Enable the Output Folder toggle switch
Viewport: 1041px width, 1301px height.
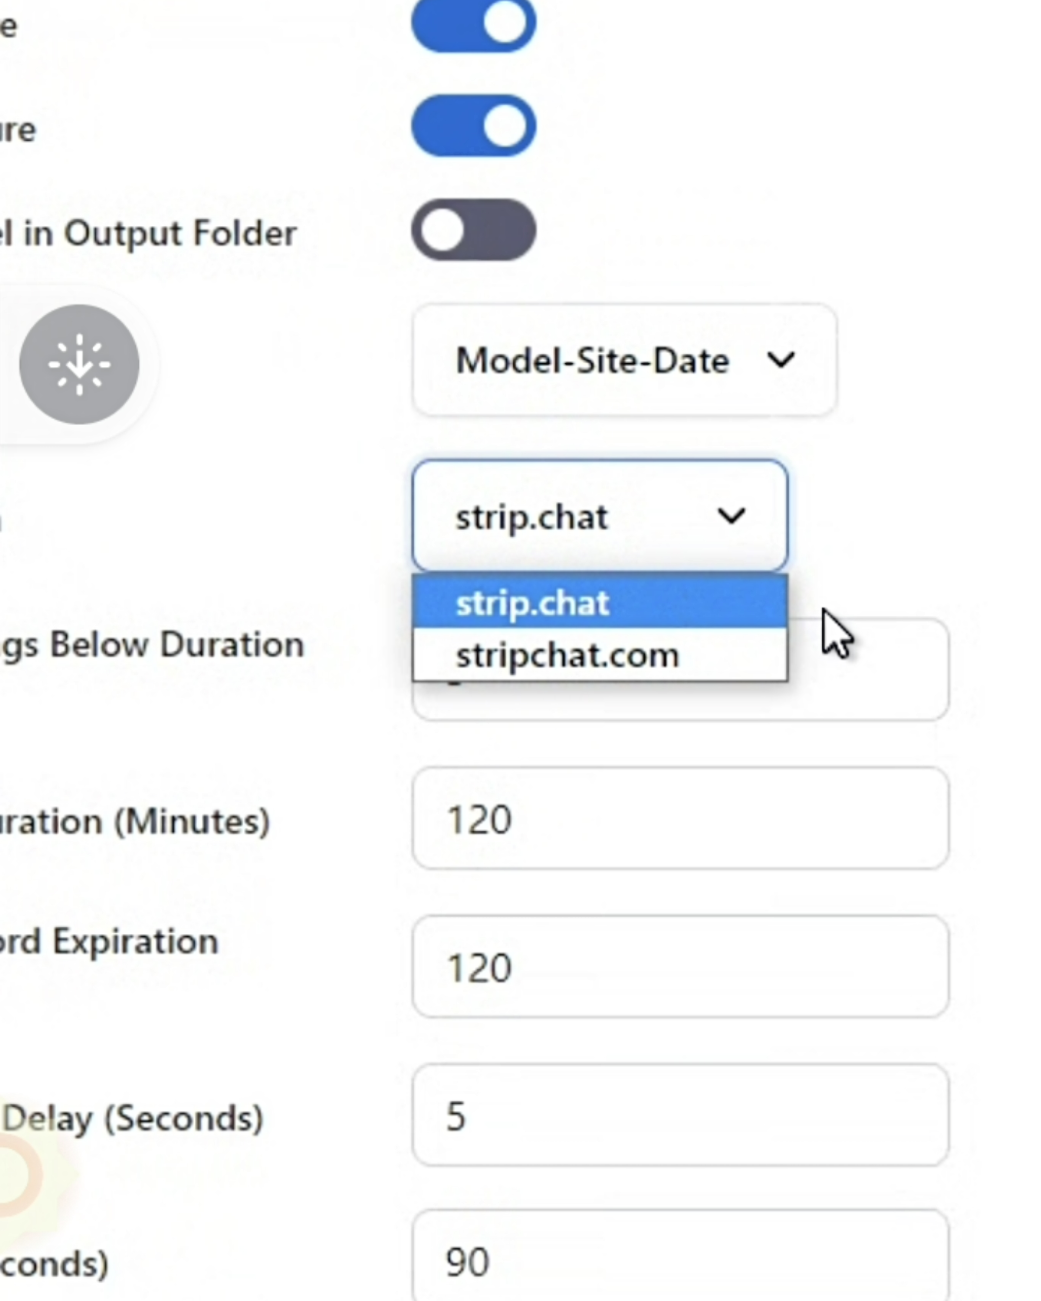coord(474,230)
